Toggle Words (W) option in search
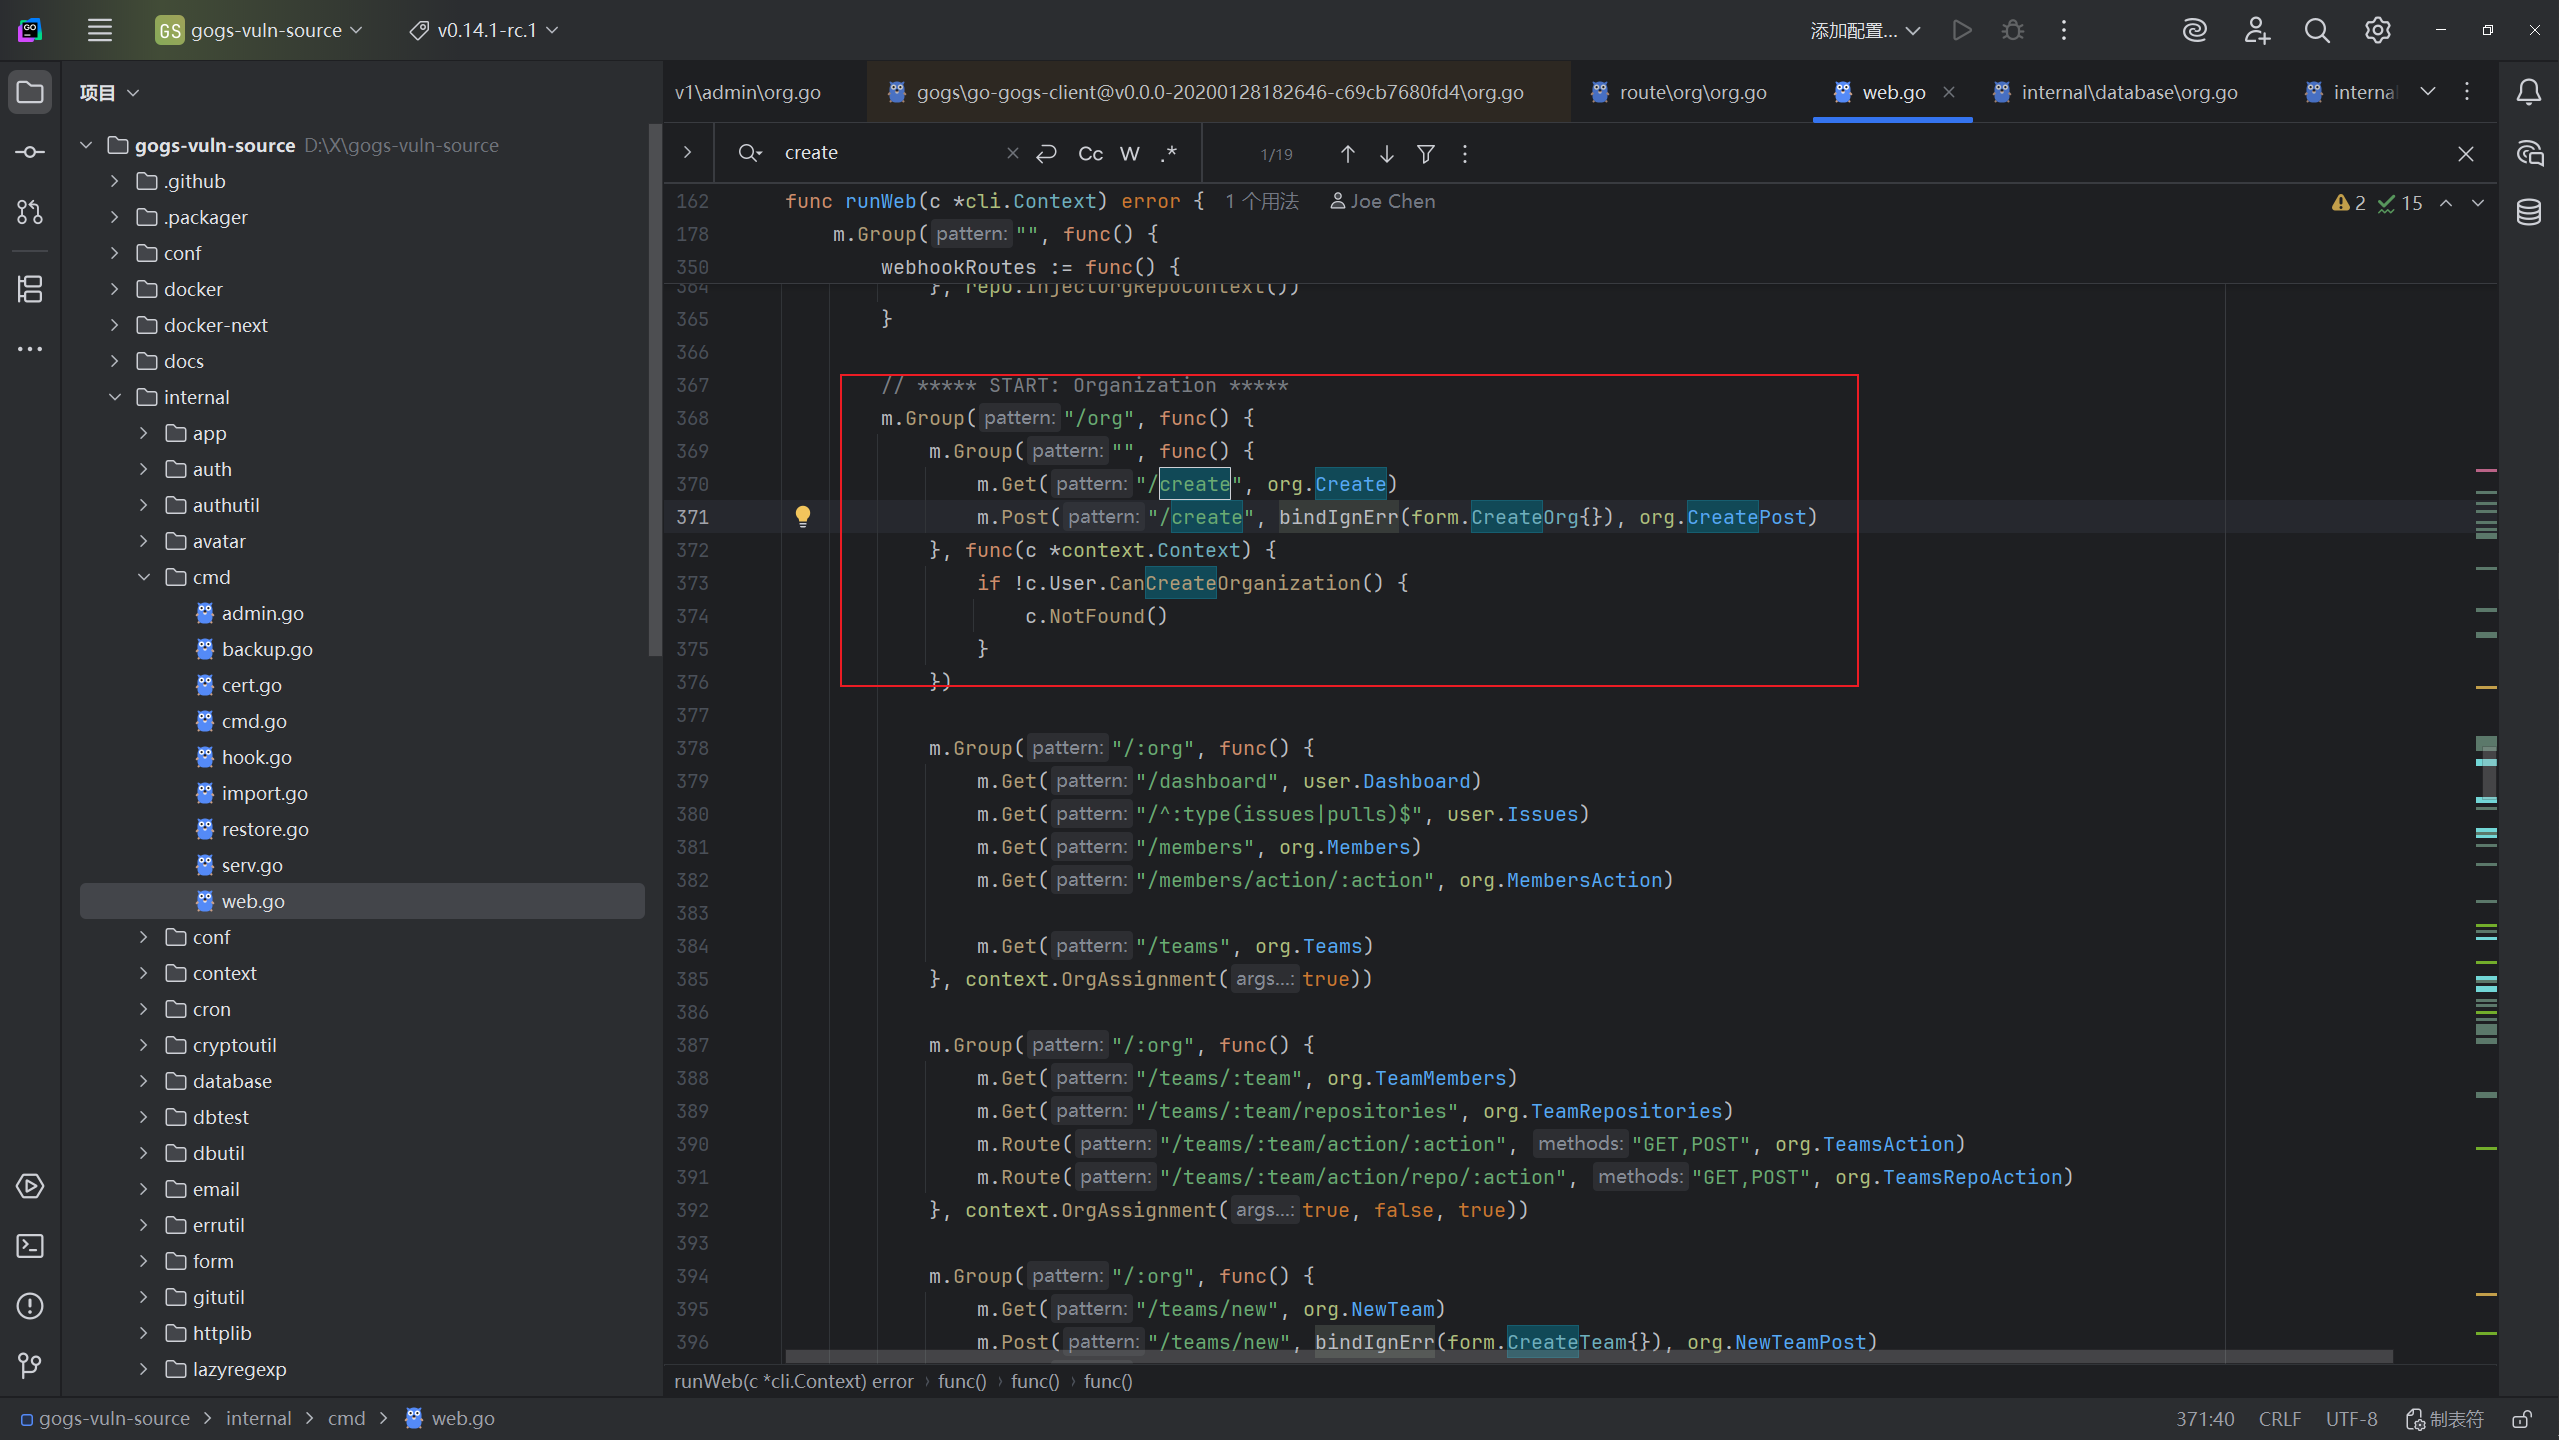 pos(1130,153)
